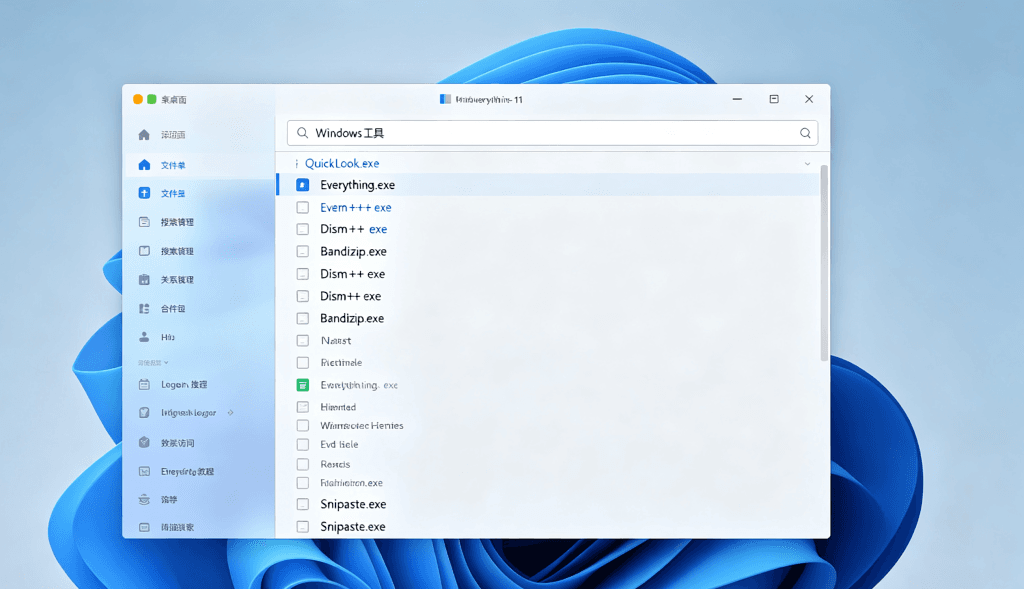Click the person icon labeled Hia
Viewport: 1024px width, 589px height.
coord(144,337)
